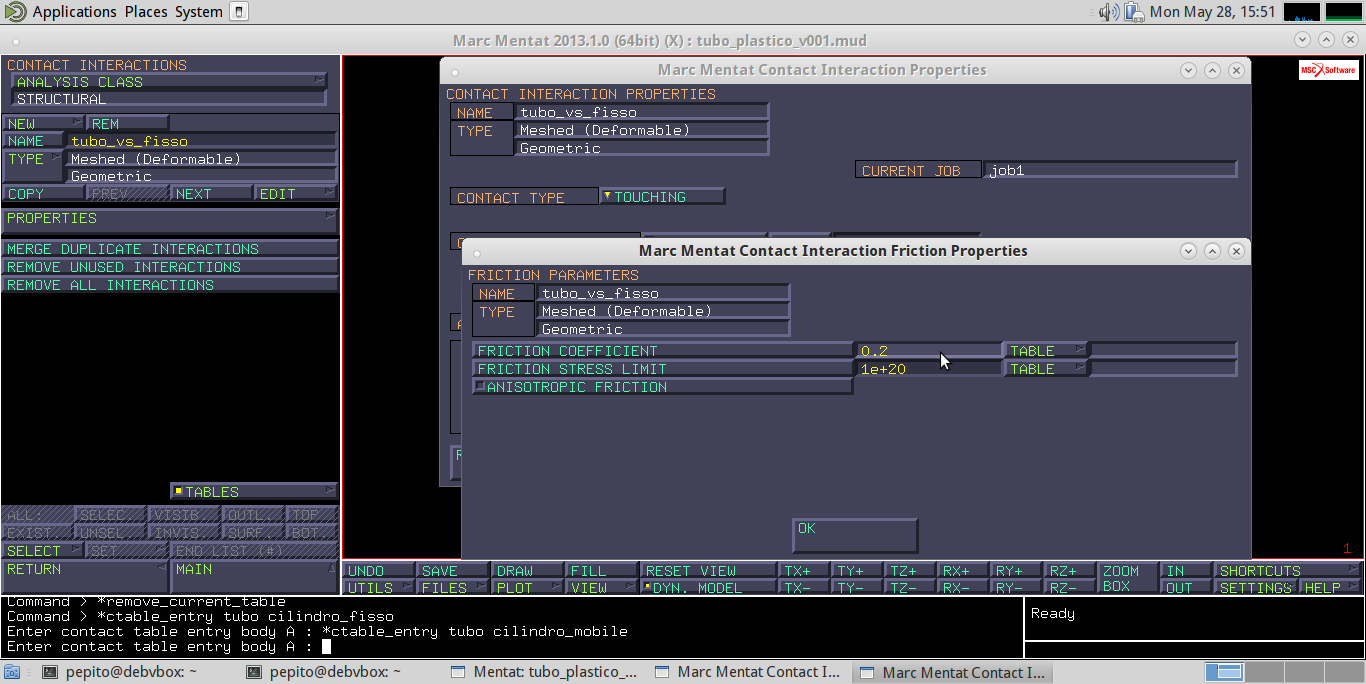Click SETTINGS button

point(1256,588)
